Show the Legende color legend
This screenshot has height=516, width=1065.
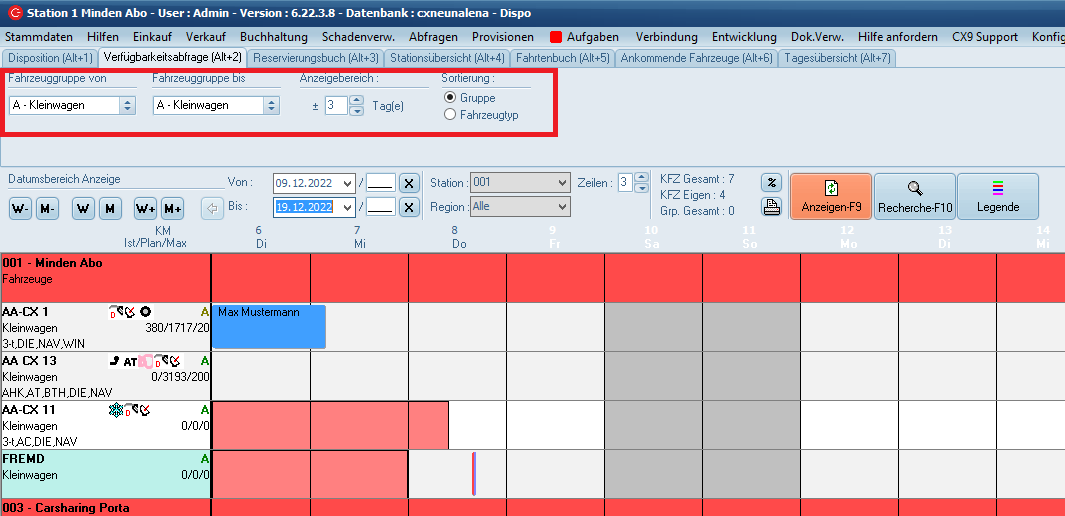coord(997,196)
